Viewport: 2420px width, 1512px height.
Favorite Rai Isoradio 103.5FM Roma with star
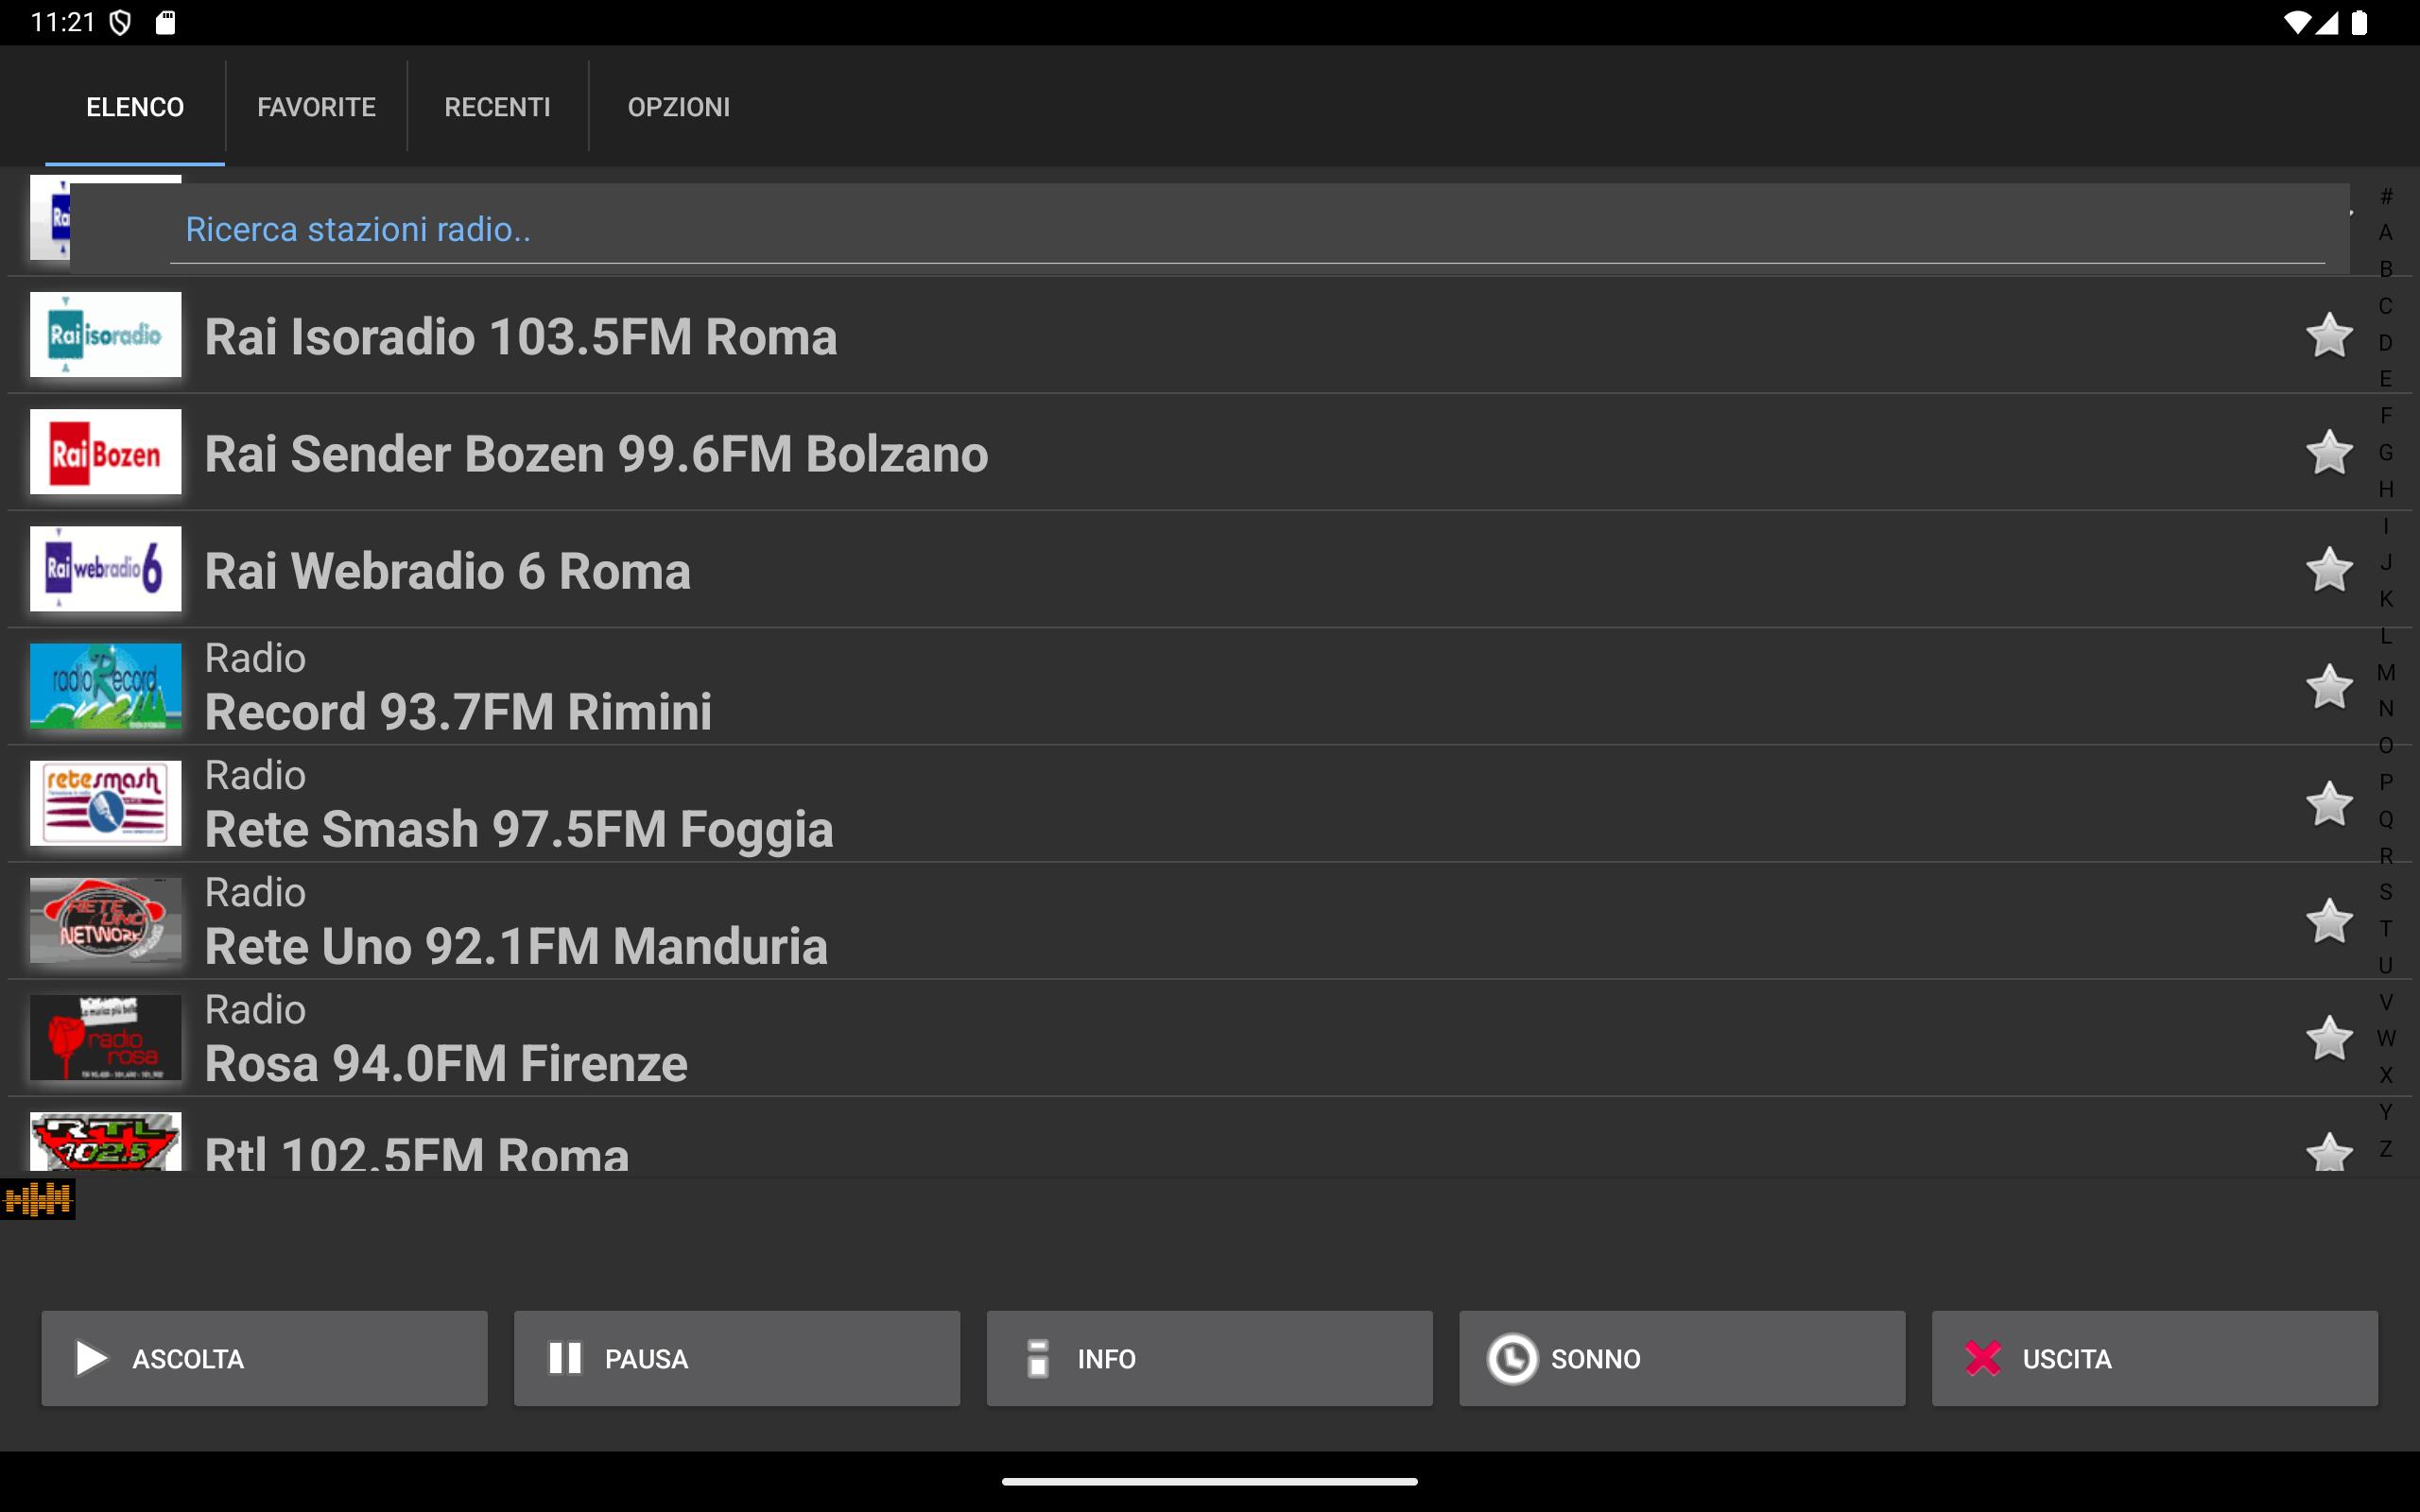(x=2329, y=335)
